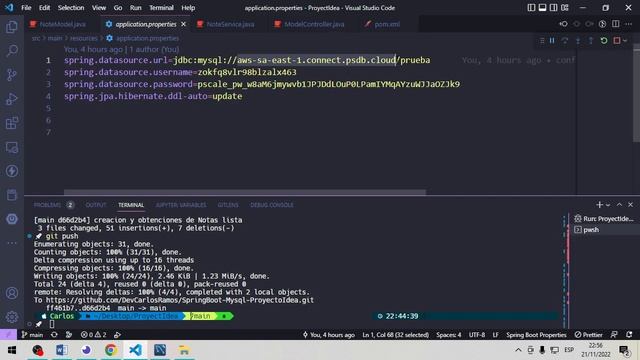The image size is (640, 360).
Task: Open editor More Actions ellipsis
Action: [x=629, y=24]
